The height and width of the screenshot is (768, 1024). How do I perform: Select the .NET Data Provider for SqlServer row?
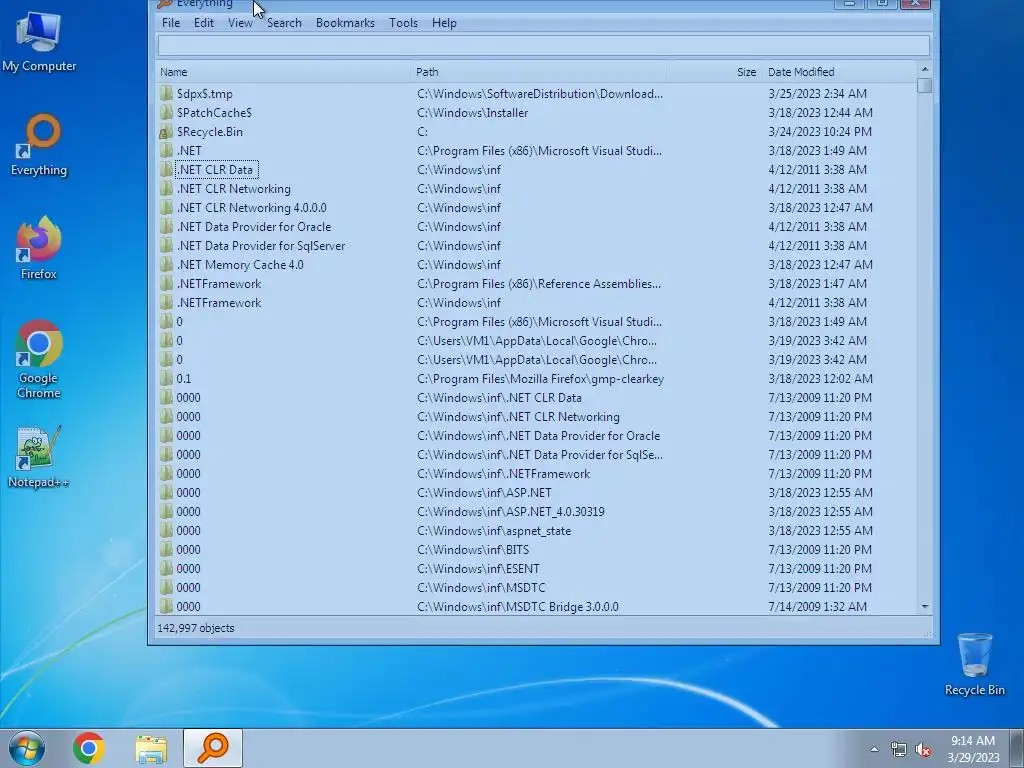click(x=537, y=246)
